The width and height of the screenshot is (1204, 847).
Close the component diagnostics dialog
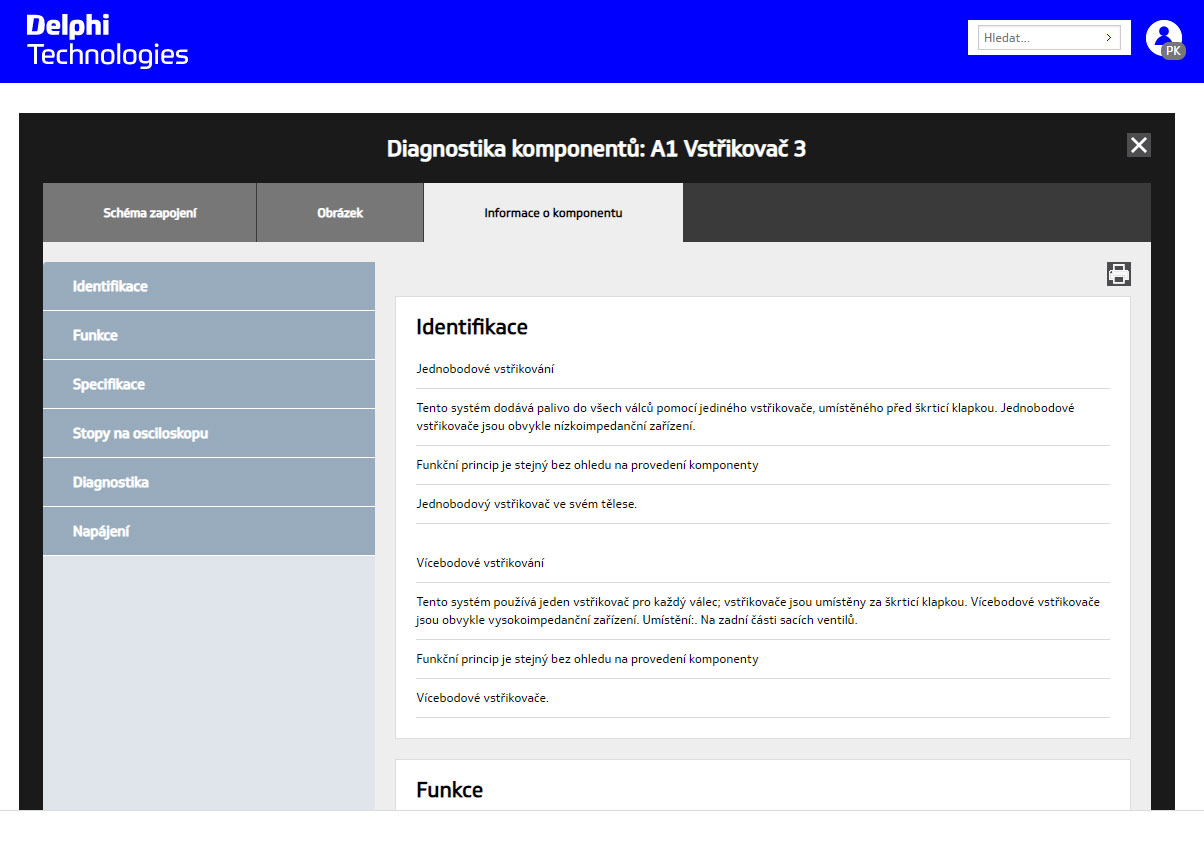tap(1139, 145)
